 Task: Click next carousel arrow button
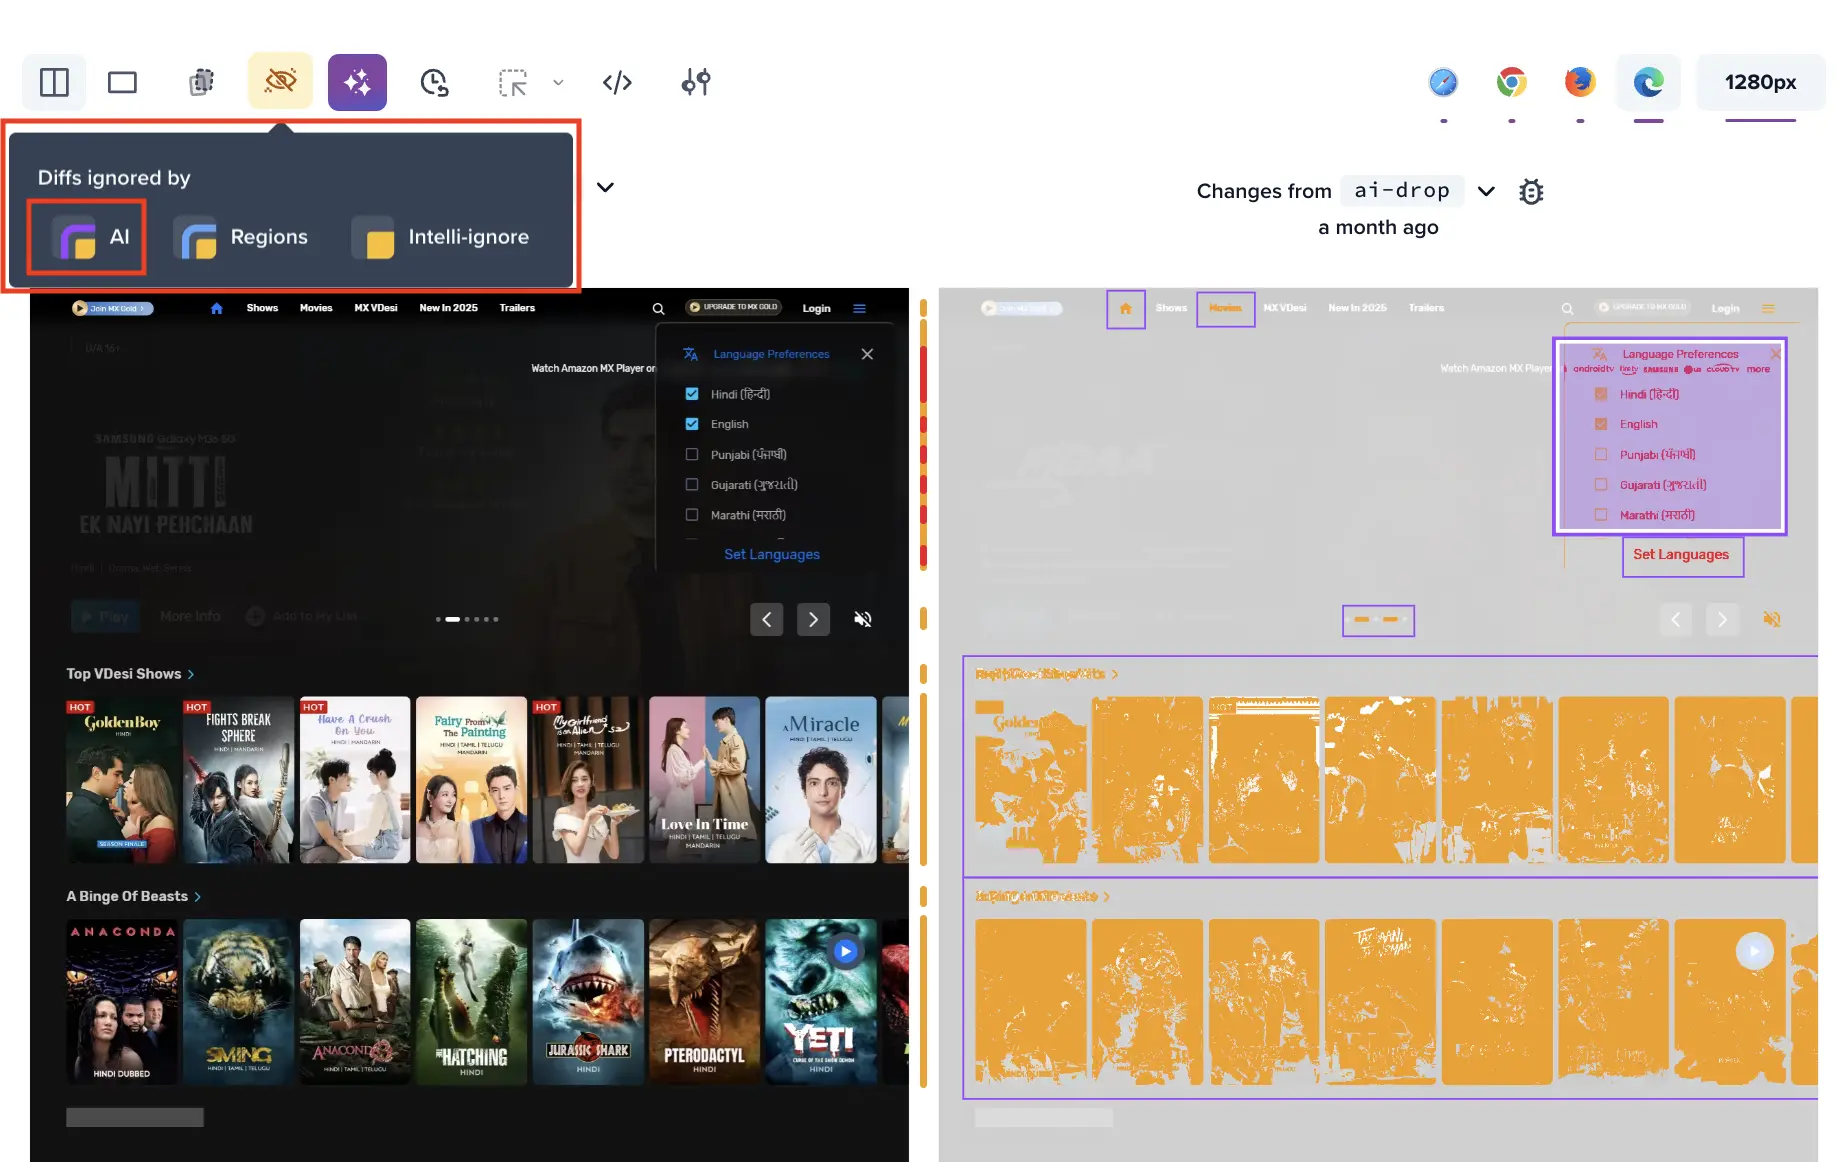point(813,619)
